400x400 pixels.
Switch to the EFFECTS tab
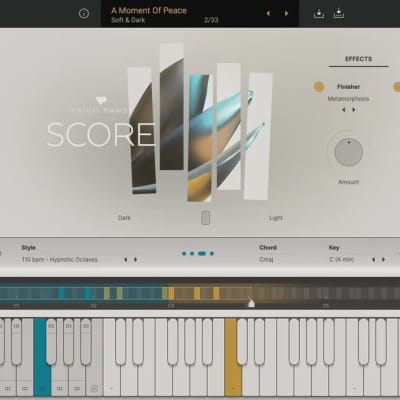[x=358, y=59]
